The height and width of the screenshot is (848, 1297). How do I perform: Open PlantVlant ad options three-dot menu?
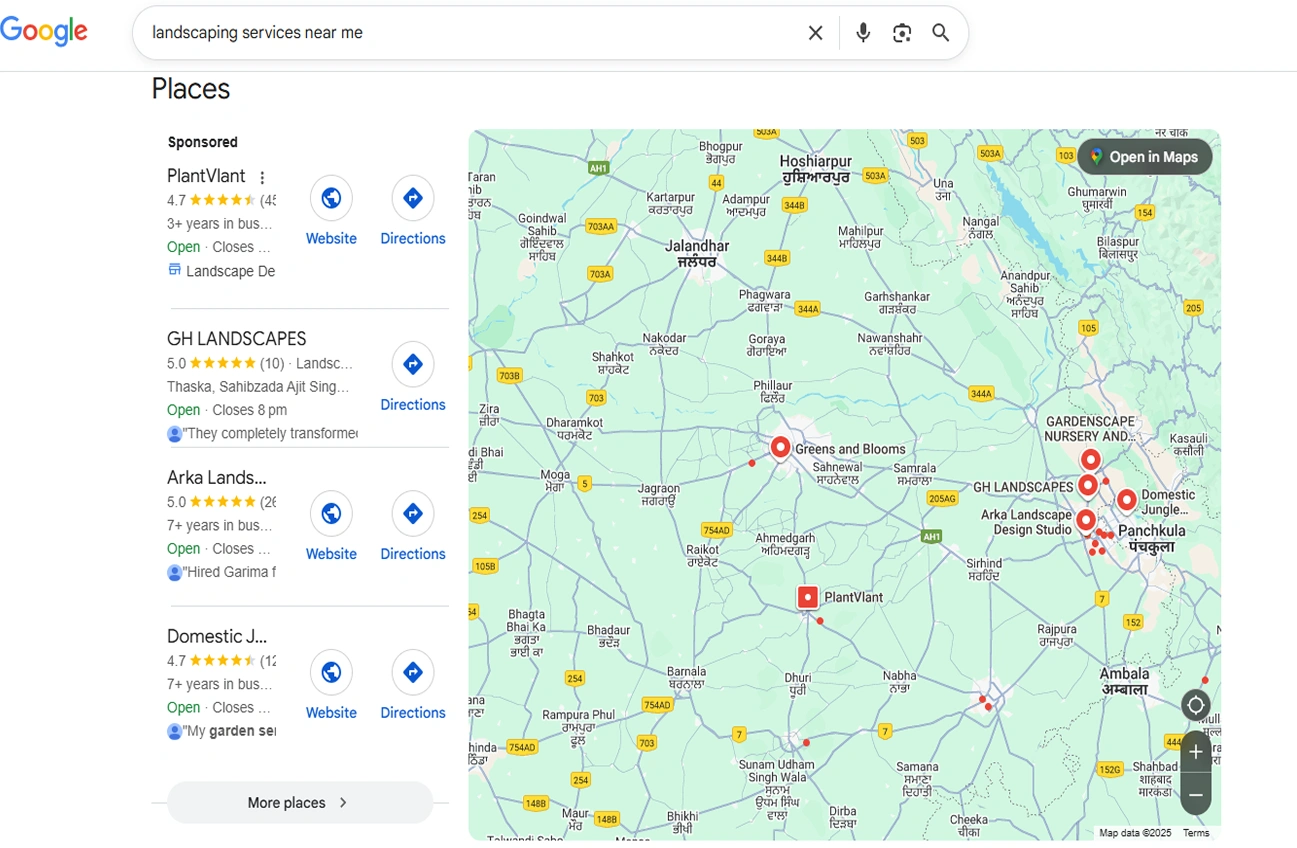coord(262,178)
